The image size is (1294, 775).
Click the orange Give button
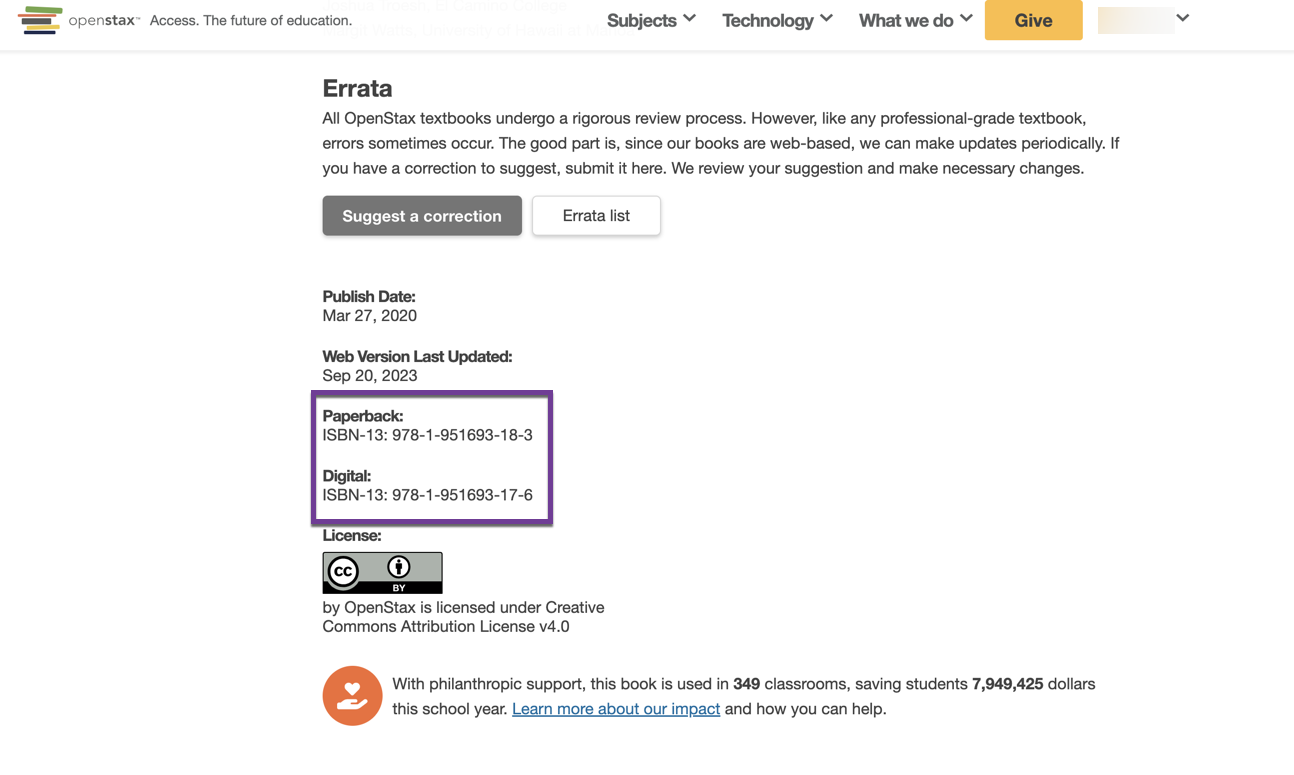coord(1033,20)
